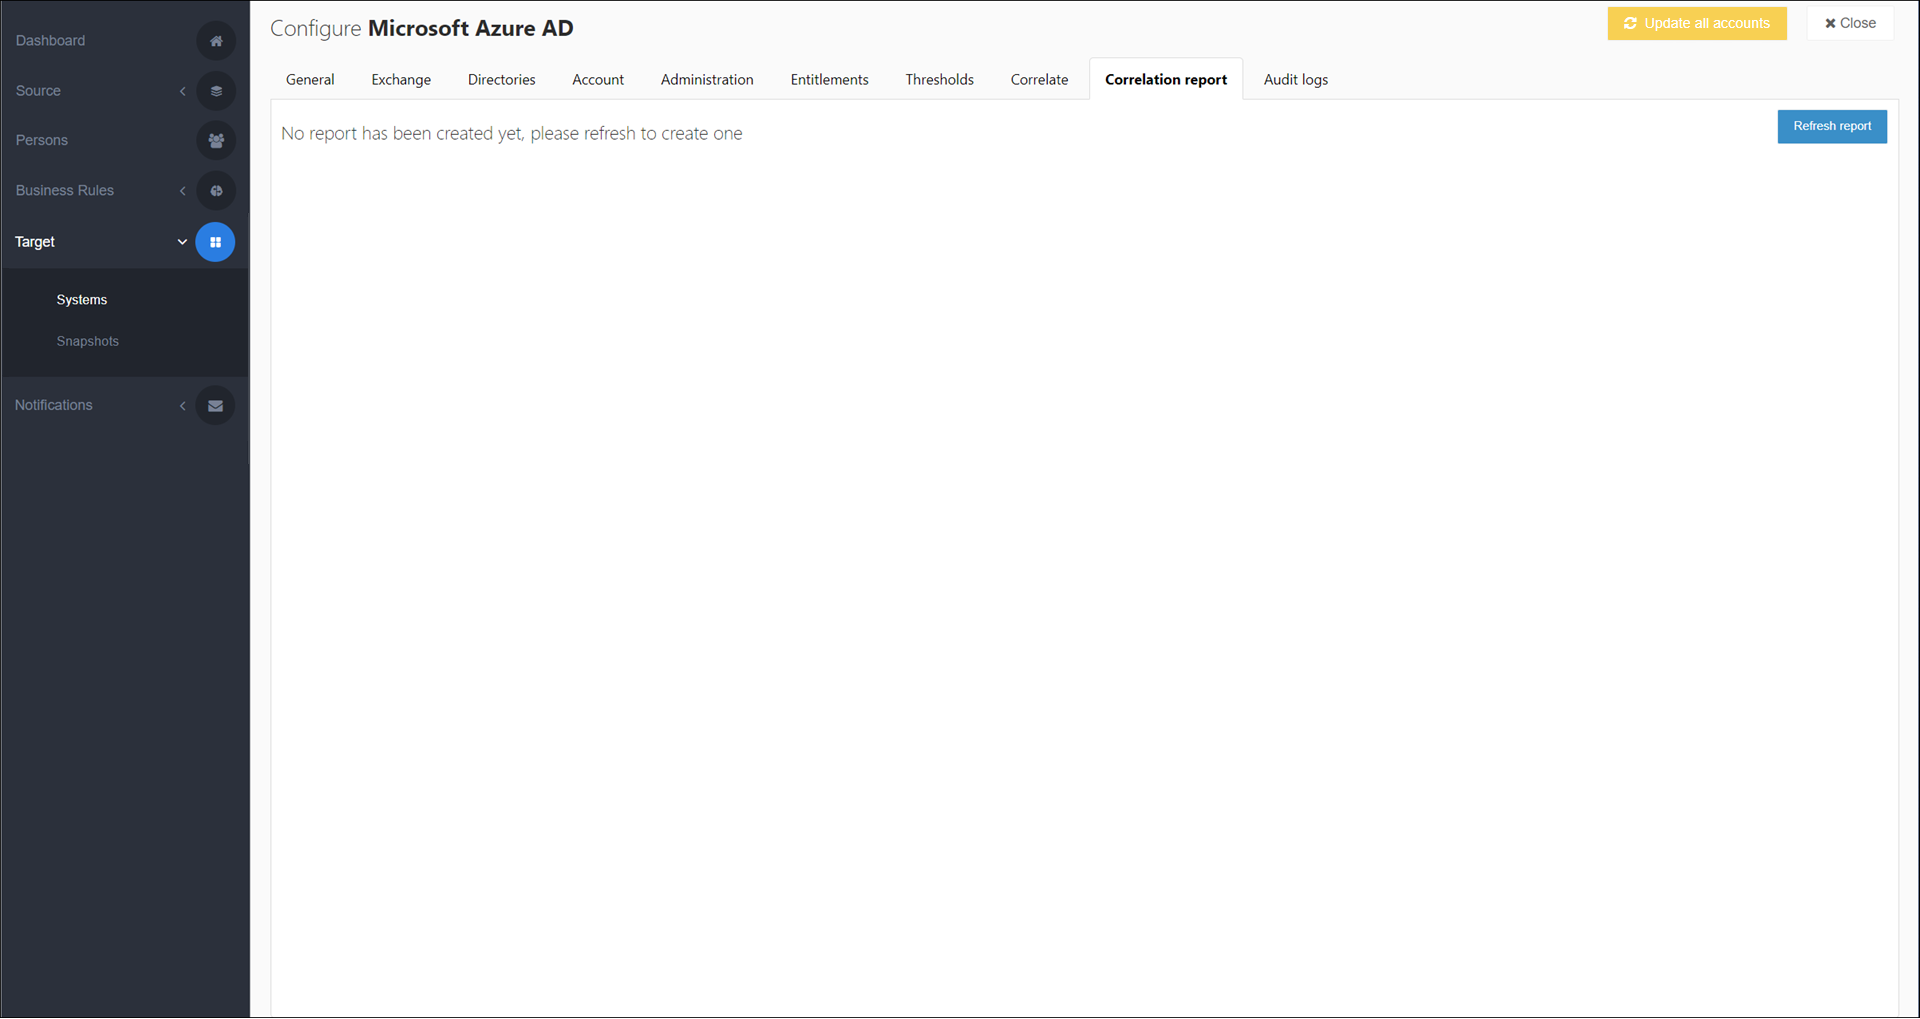The height and width of the screenshot is (1019, 1920).
Task: Open the Dashboard menu item
Action: 50,41
